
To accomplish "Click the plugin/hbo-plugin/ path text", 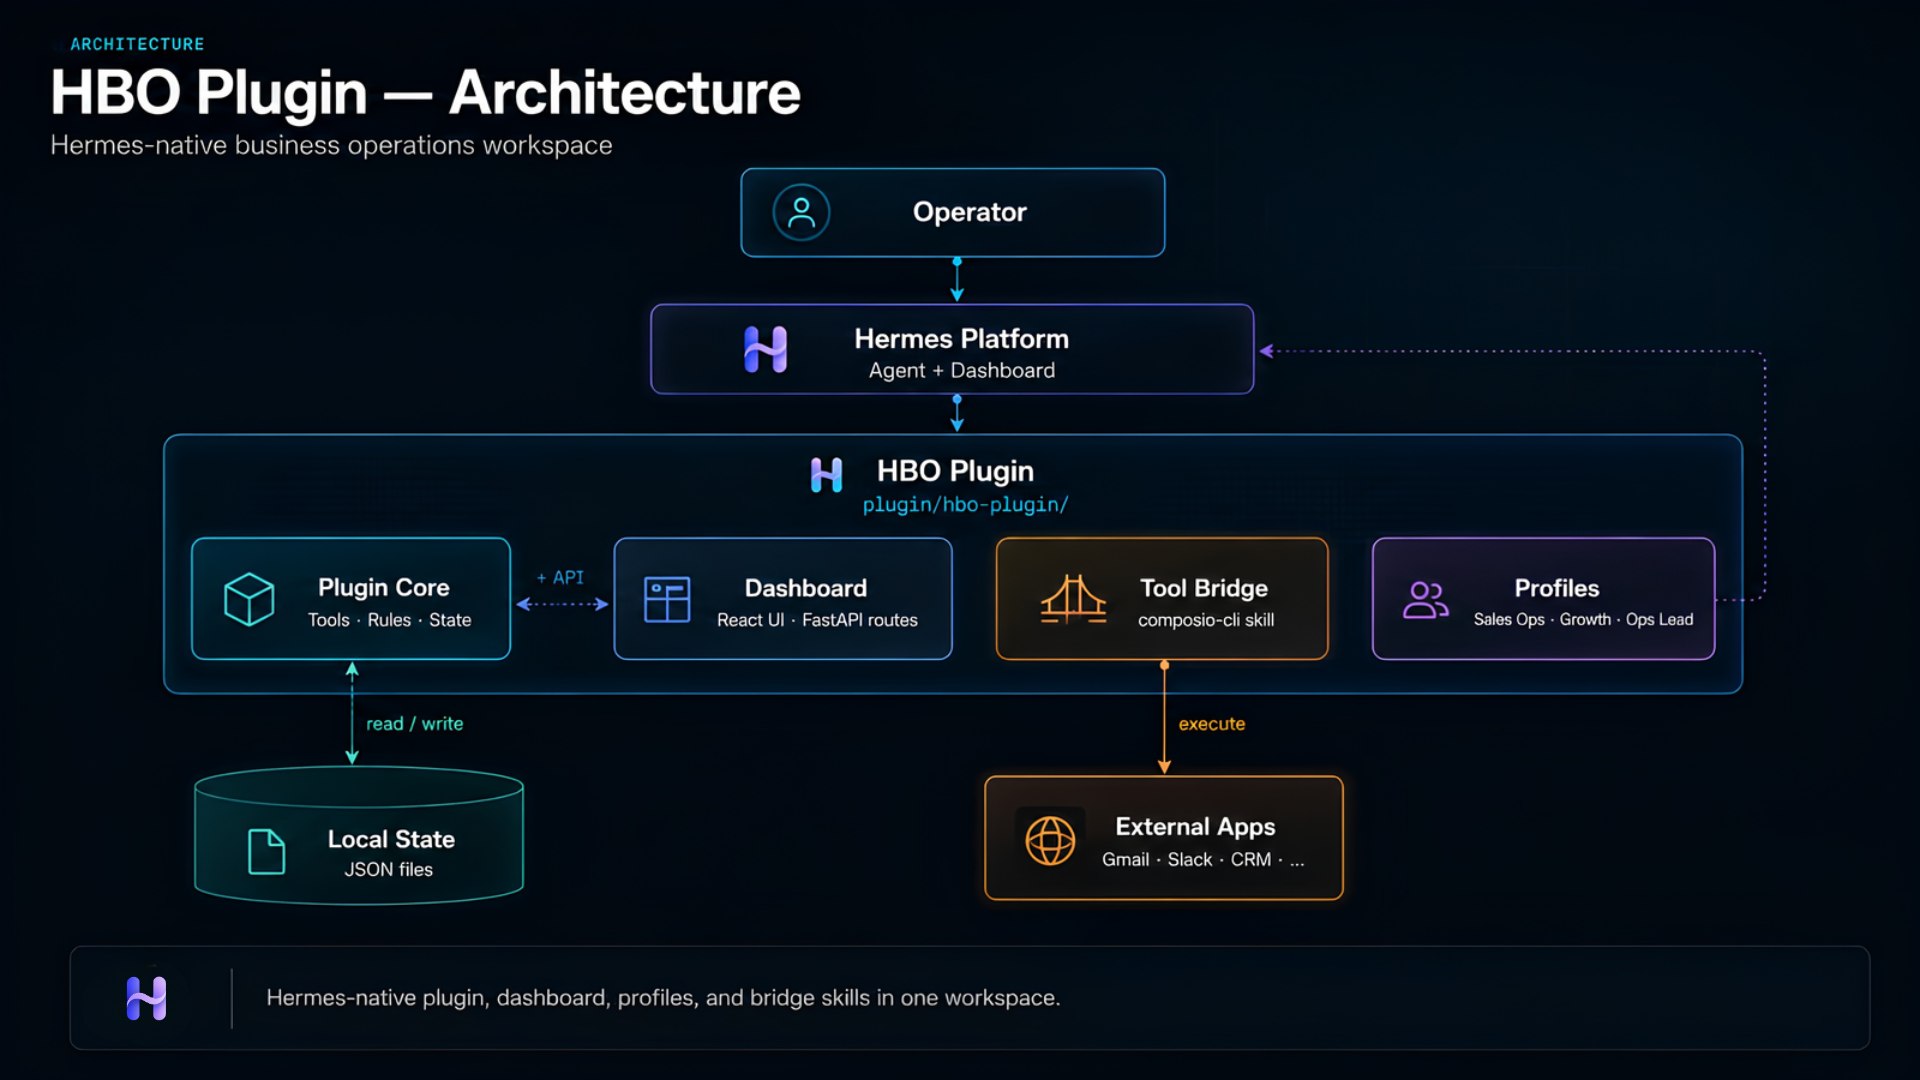I will click(965, 505).
